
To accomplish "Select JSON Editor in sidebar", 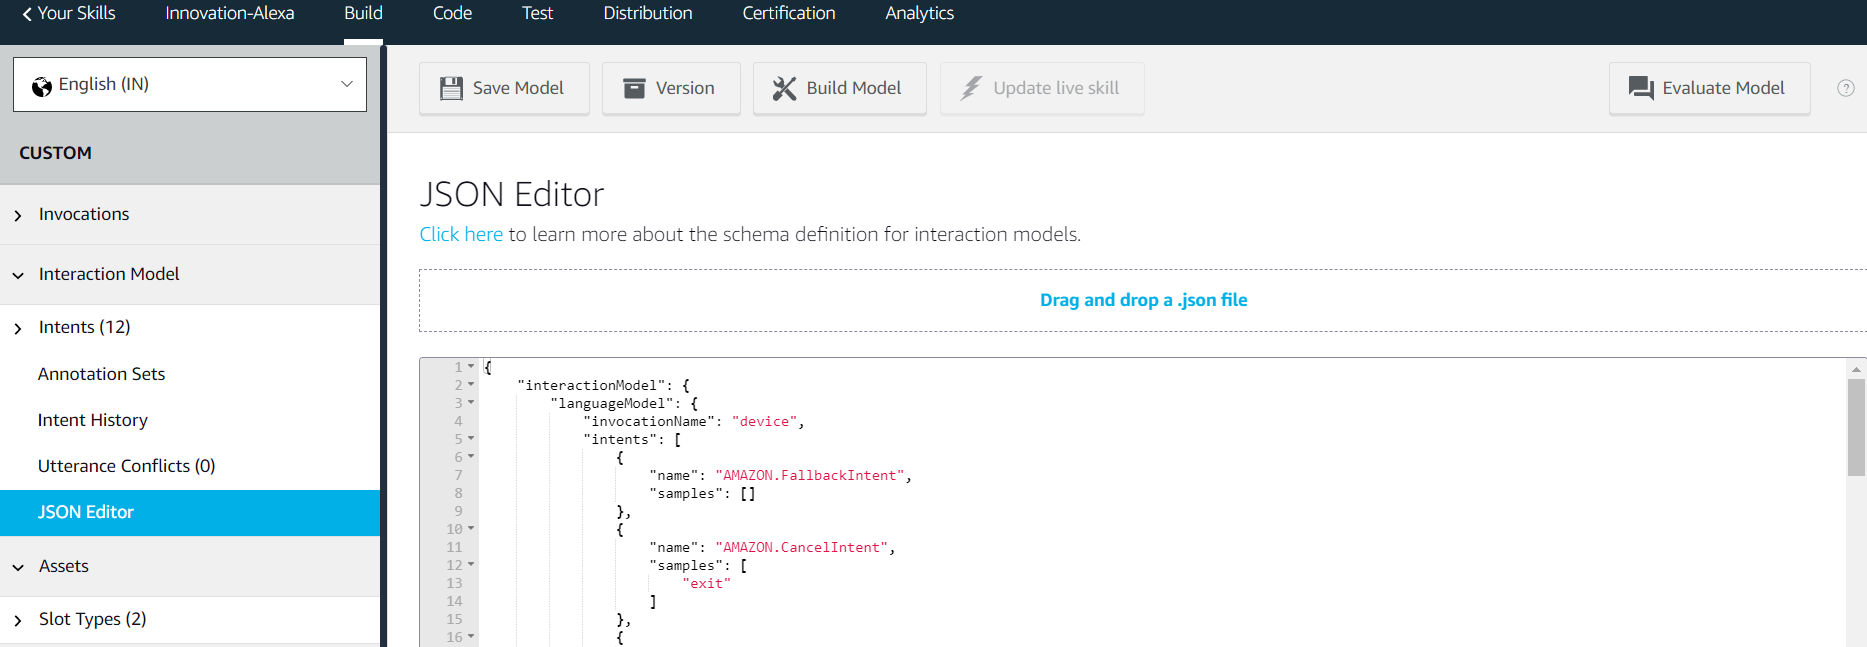I will (x=190, y=512).
